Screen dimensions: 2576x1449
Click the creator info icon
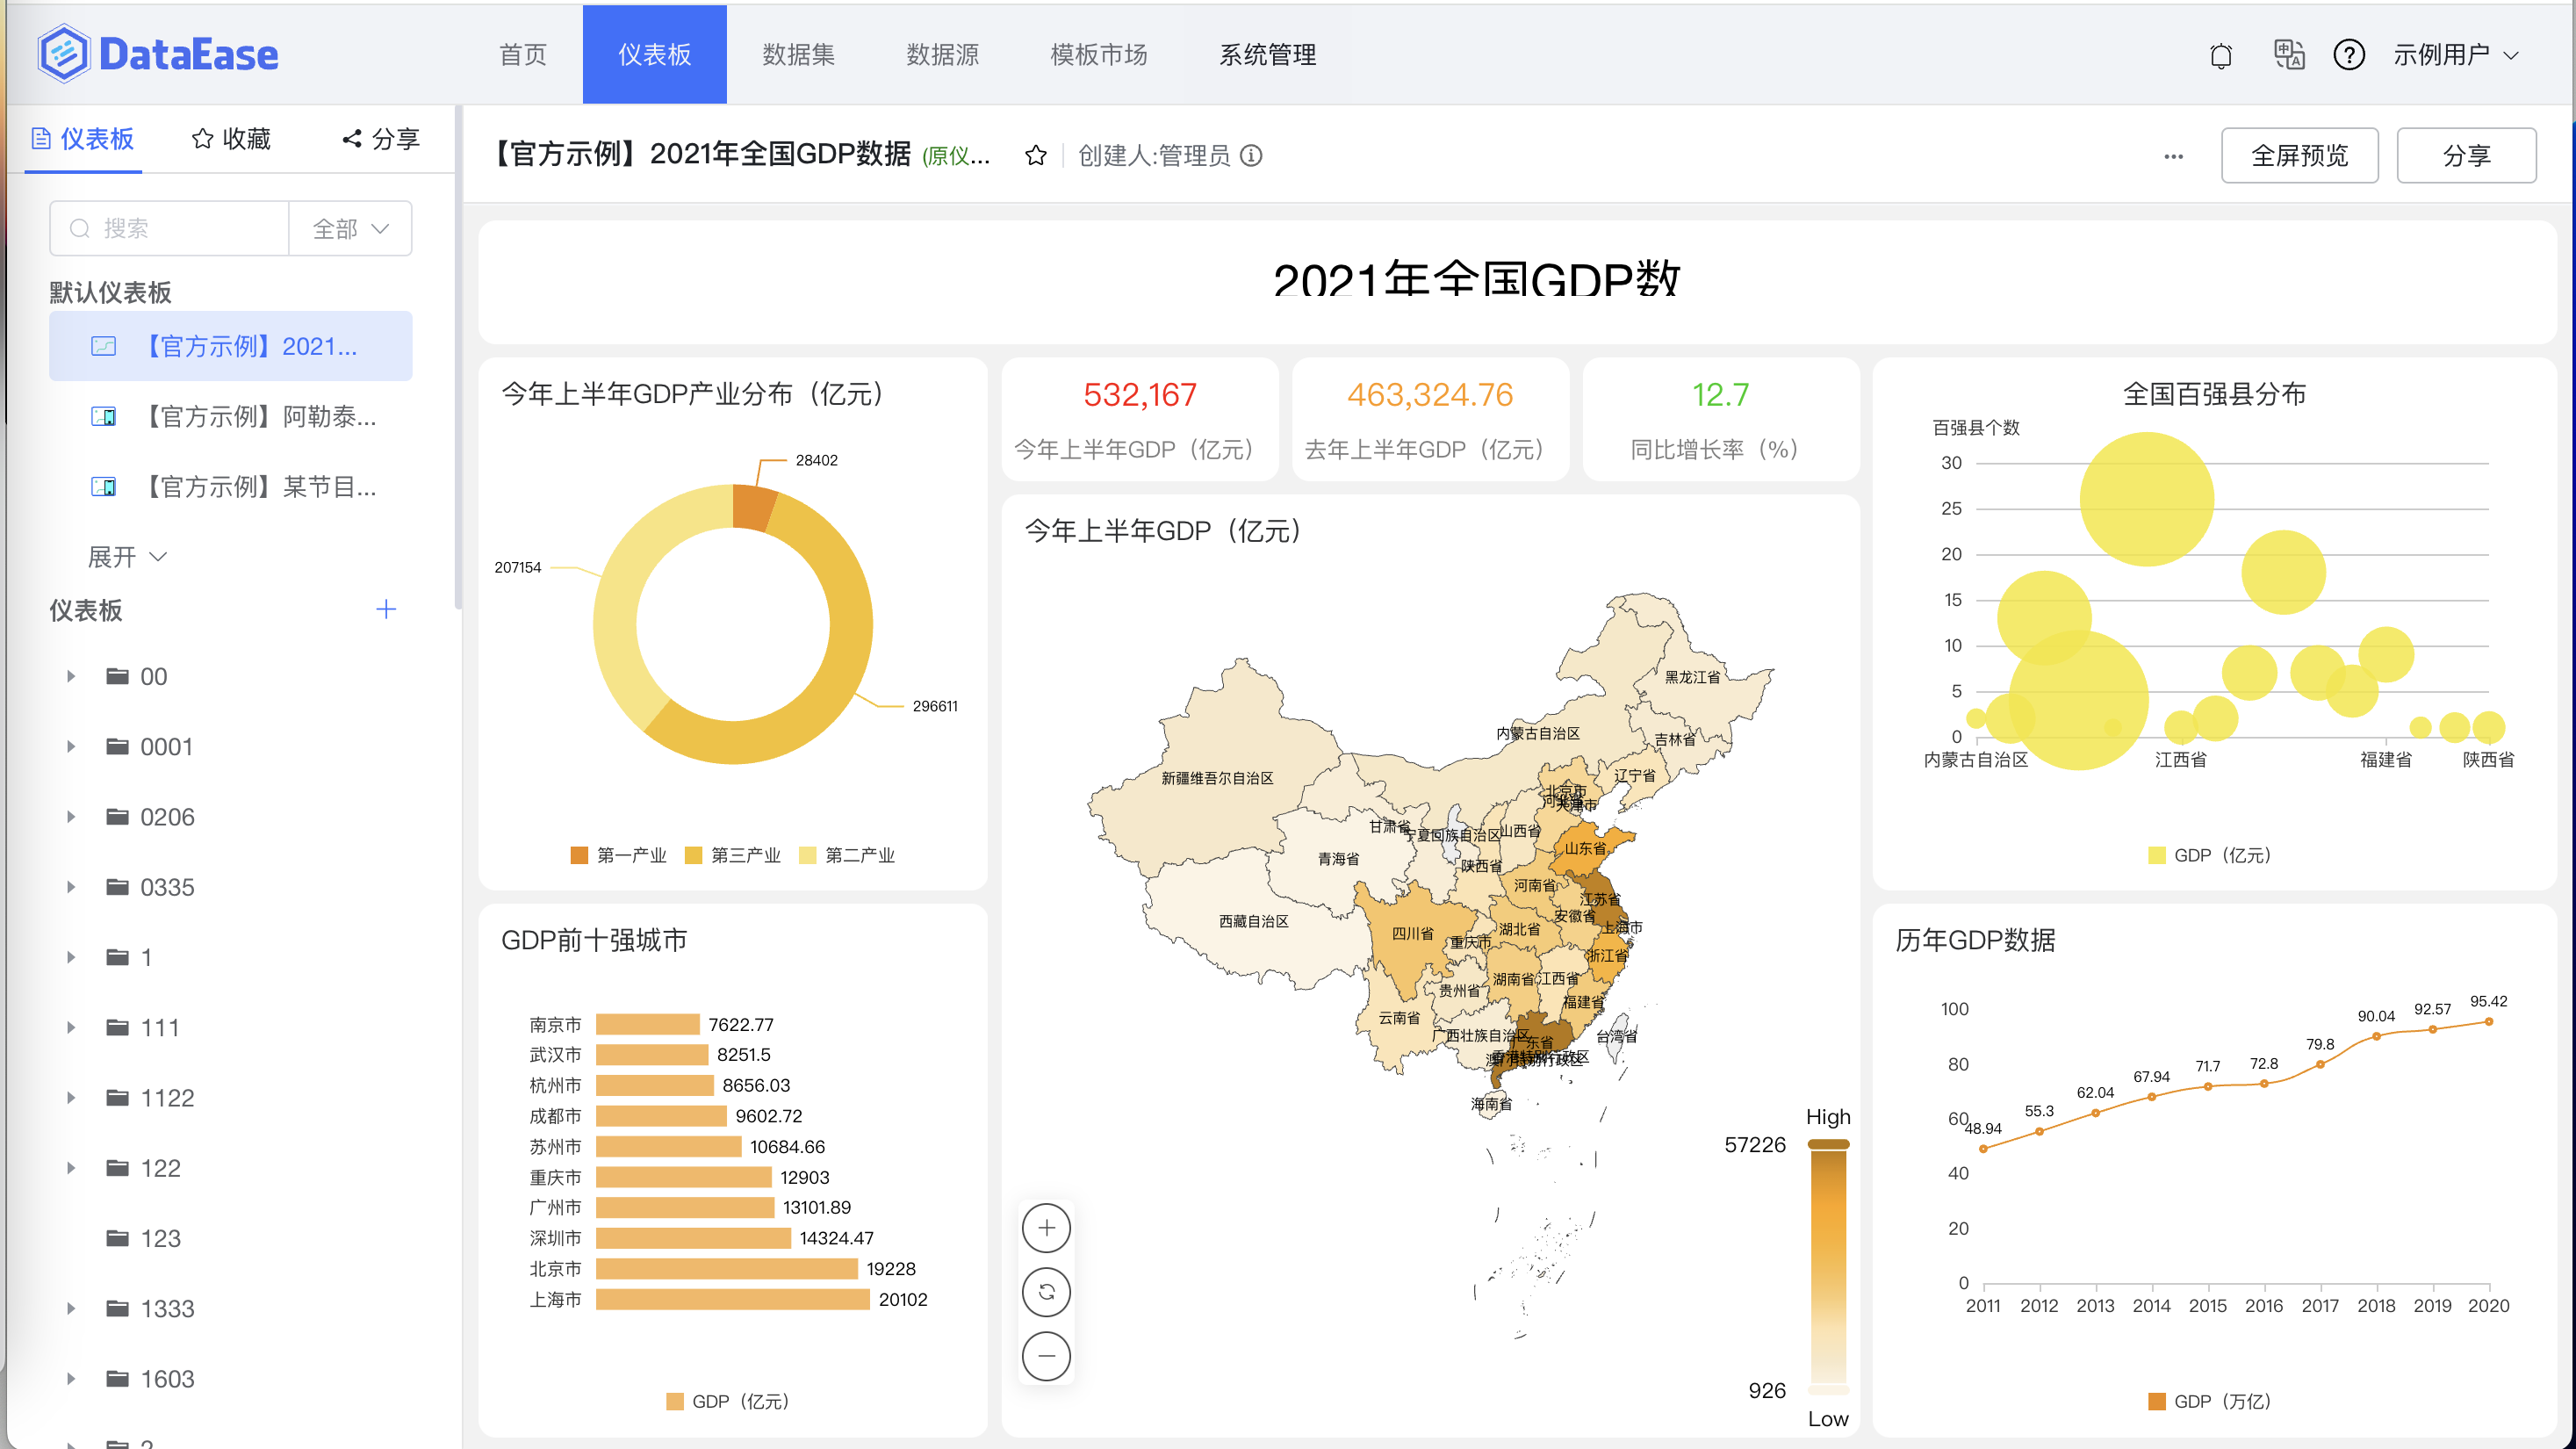tap(1251, 155)
